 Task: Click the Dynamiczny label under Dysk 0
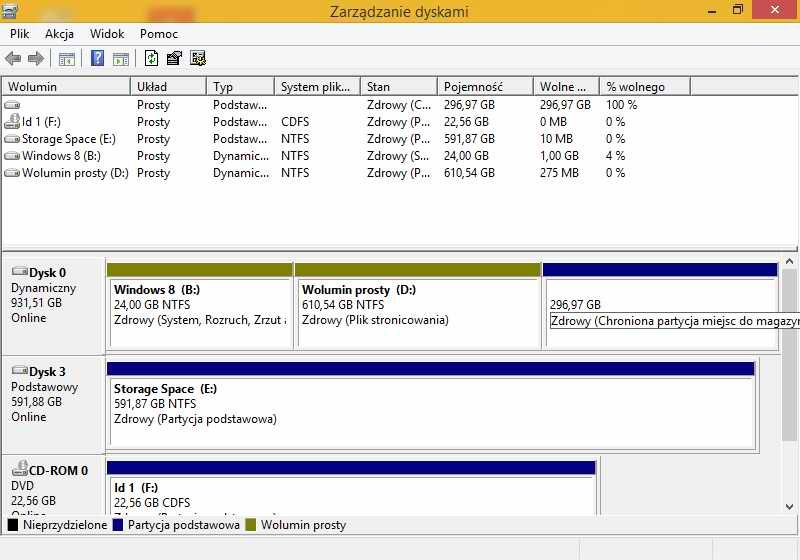43,288
